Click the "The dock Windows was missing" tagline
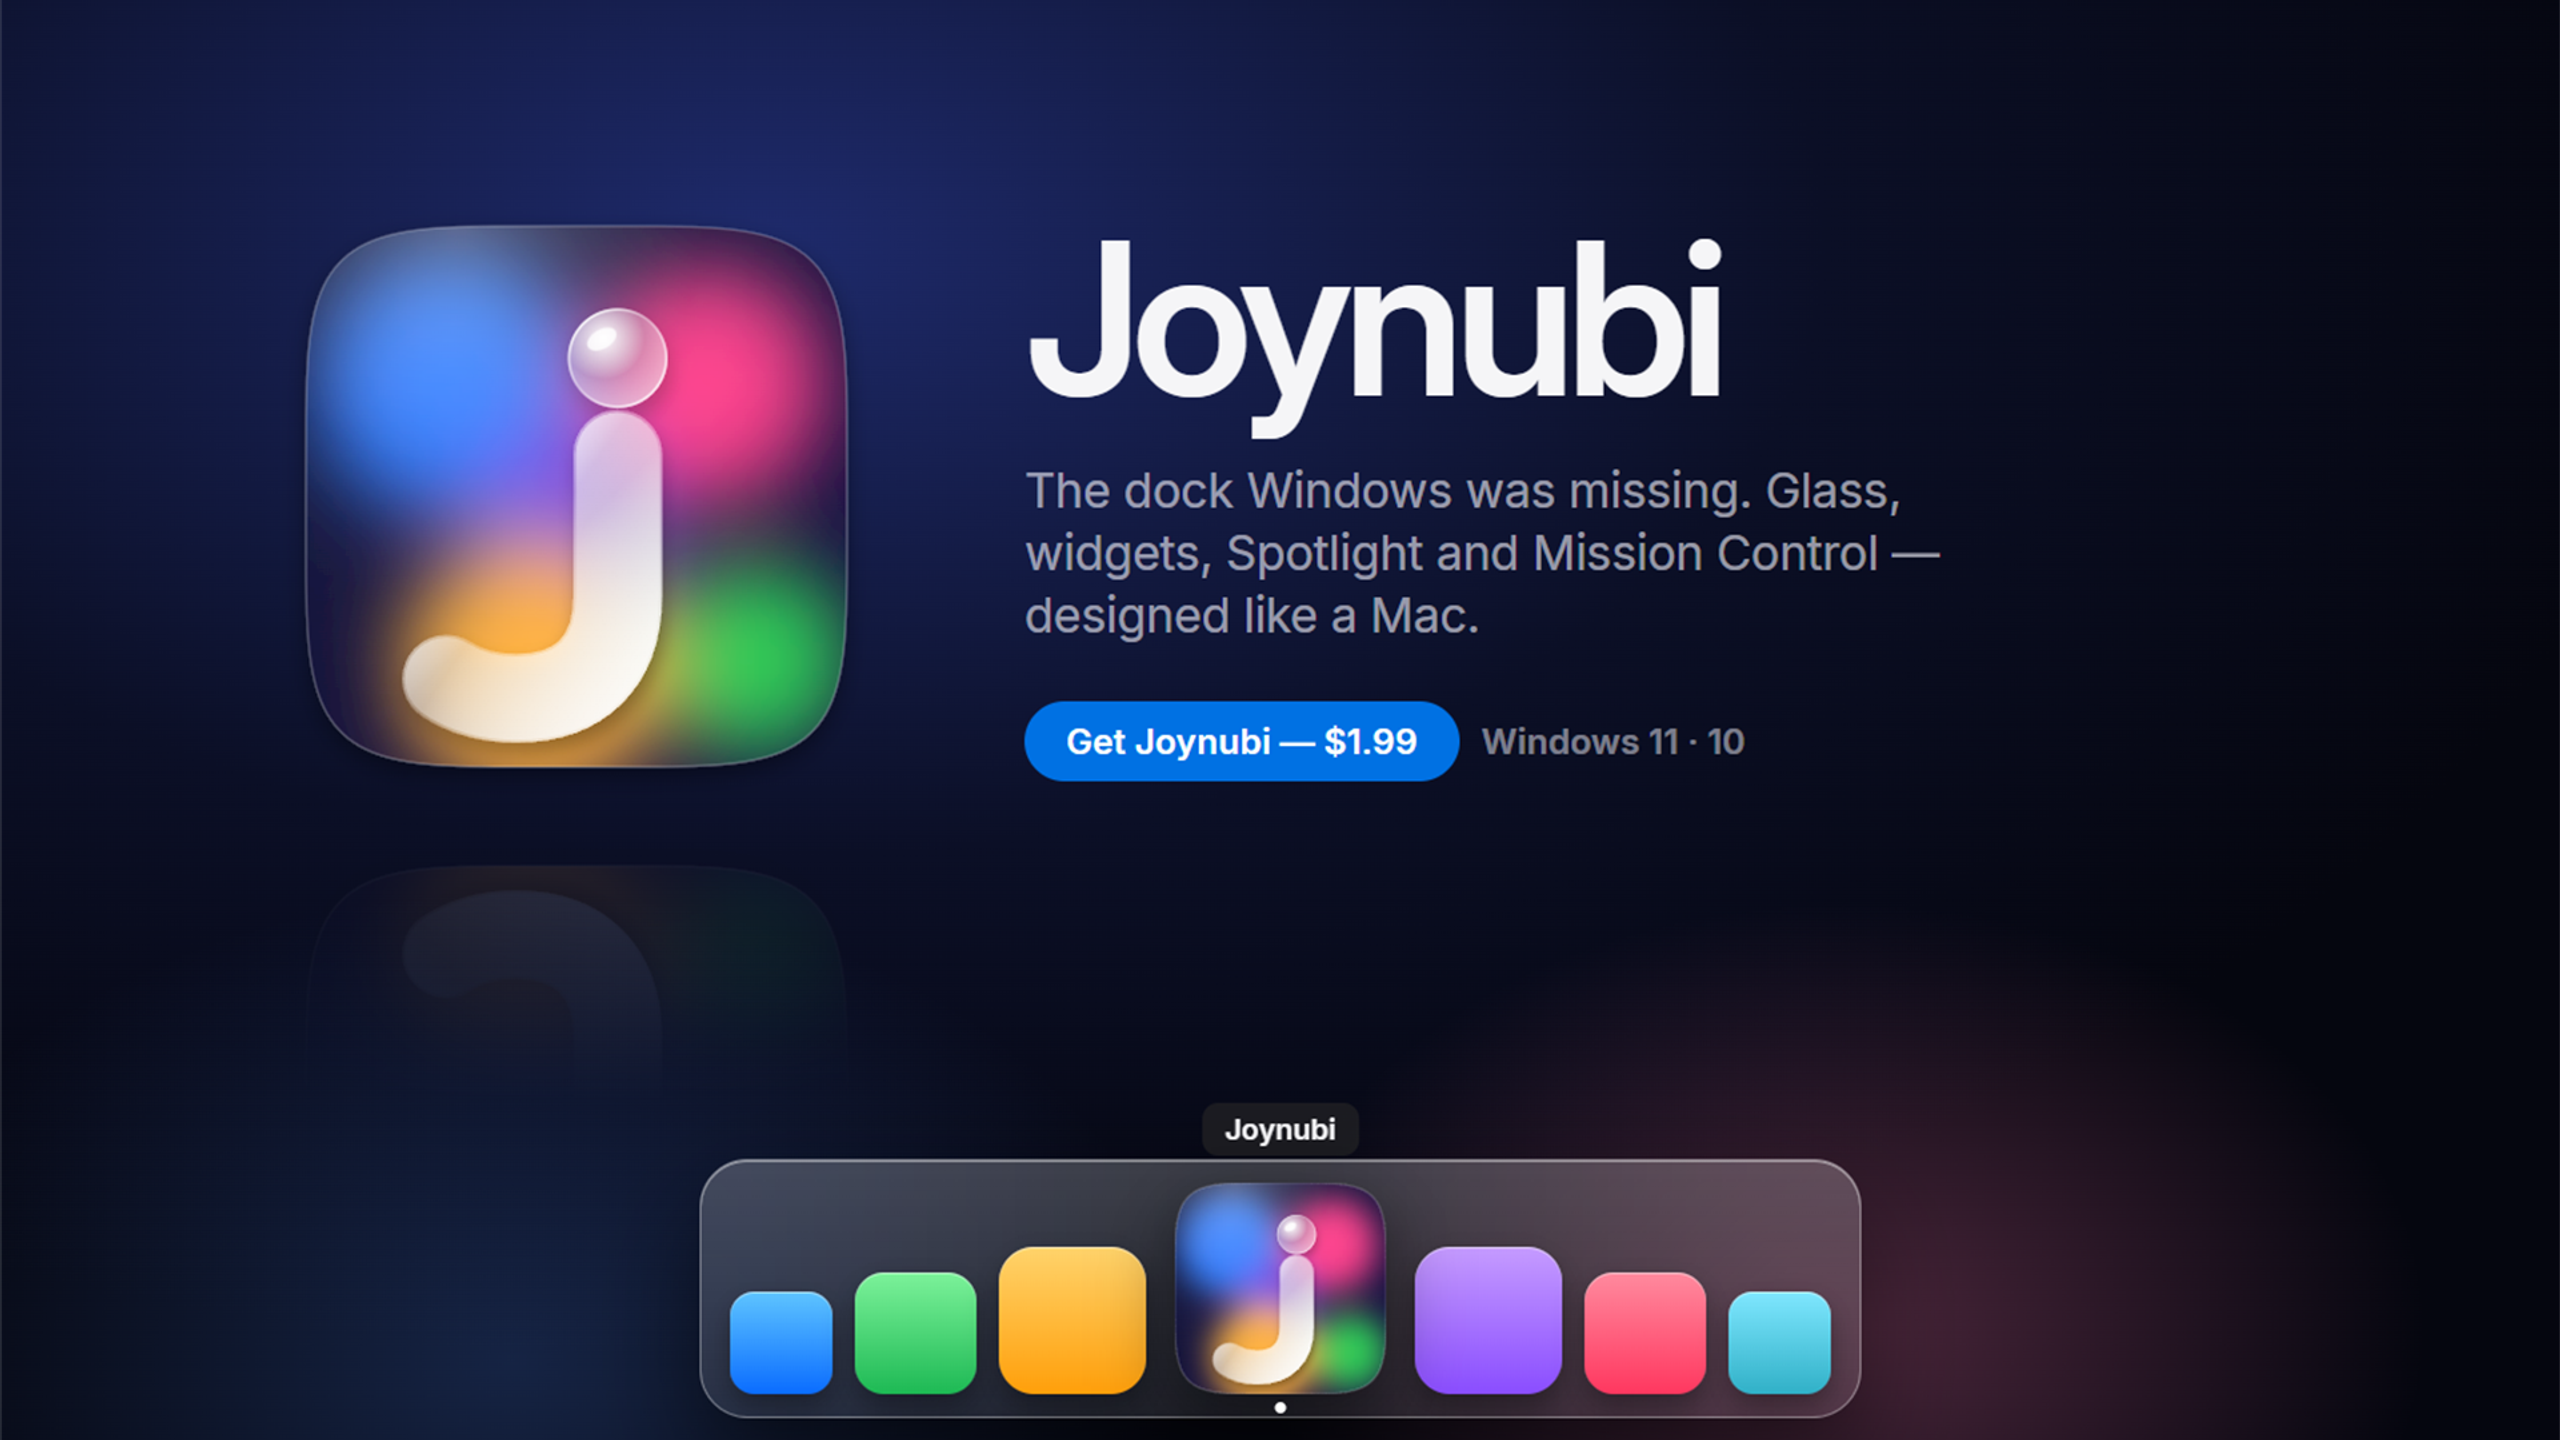This screenshot has width=2560, height=1440. (1482, 553)
